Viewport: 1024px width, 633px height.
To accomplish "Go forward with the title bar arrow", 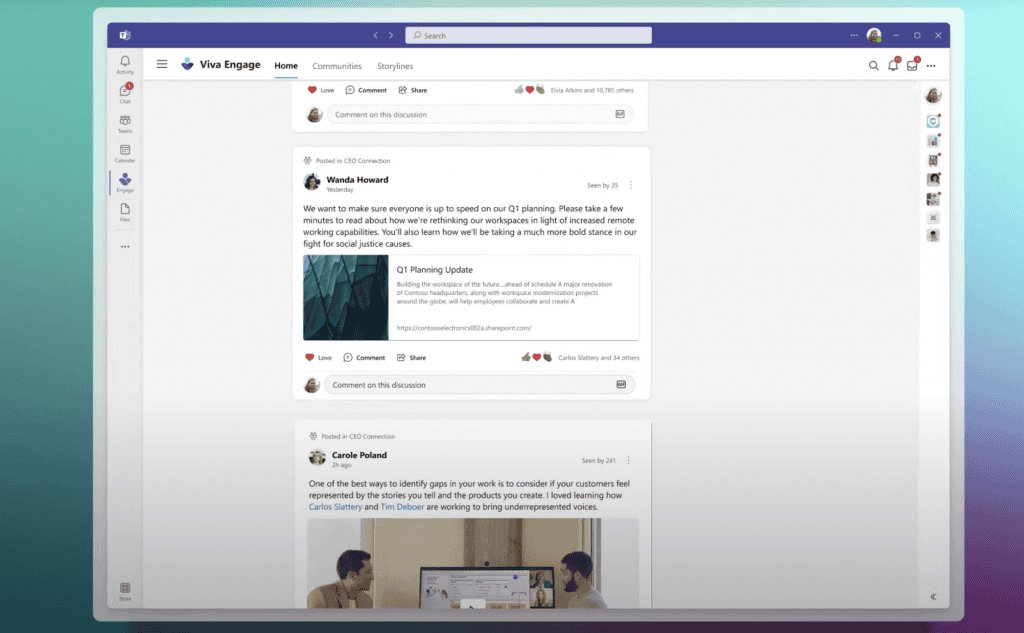I will tap(391, 35).
